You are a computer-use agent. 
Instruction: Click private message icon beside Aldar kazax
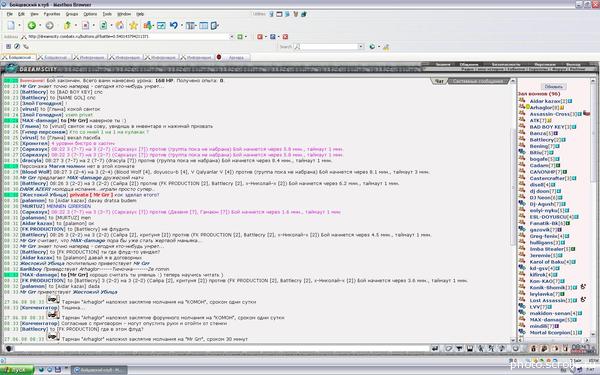click(x=522, y=101)
